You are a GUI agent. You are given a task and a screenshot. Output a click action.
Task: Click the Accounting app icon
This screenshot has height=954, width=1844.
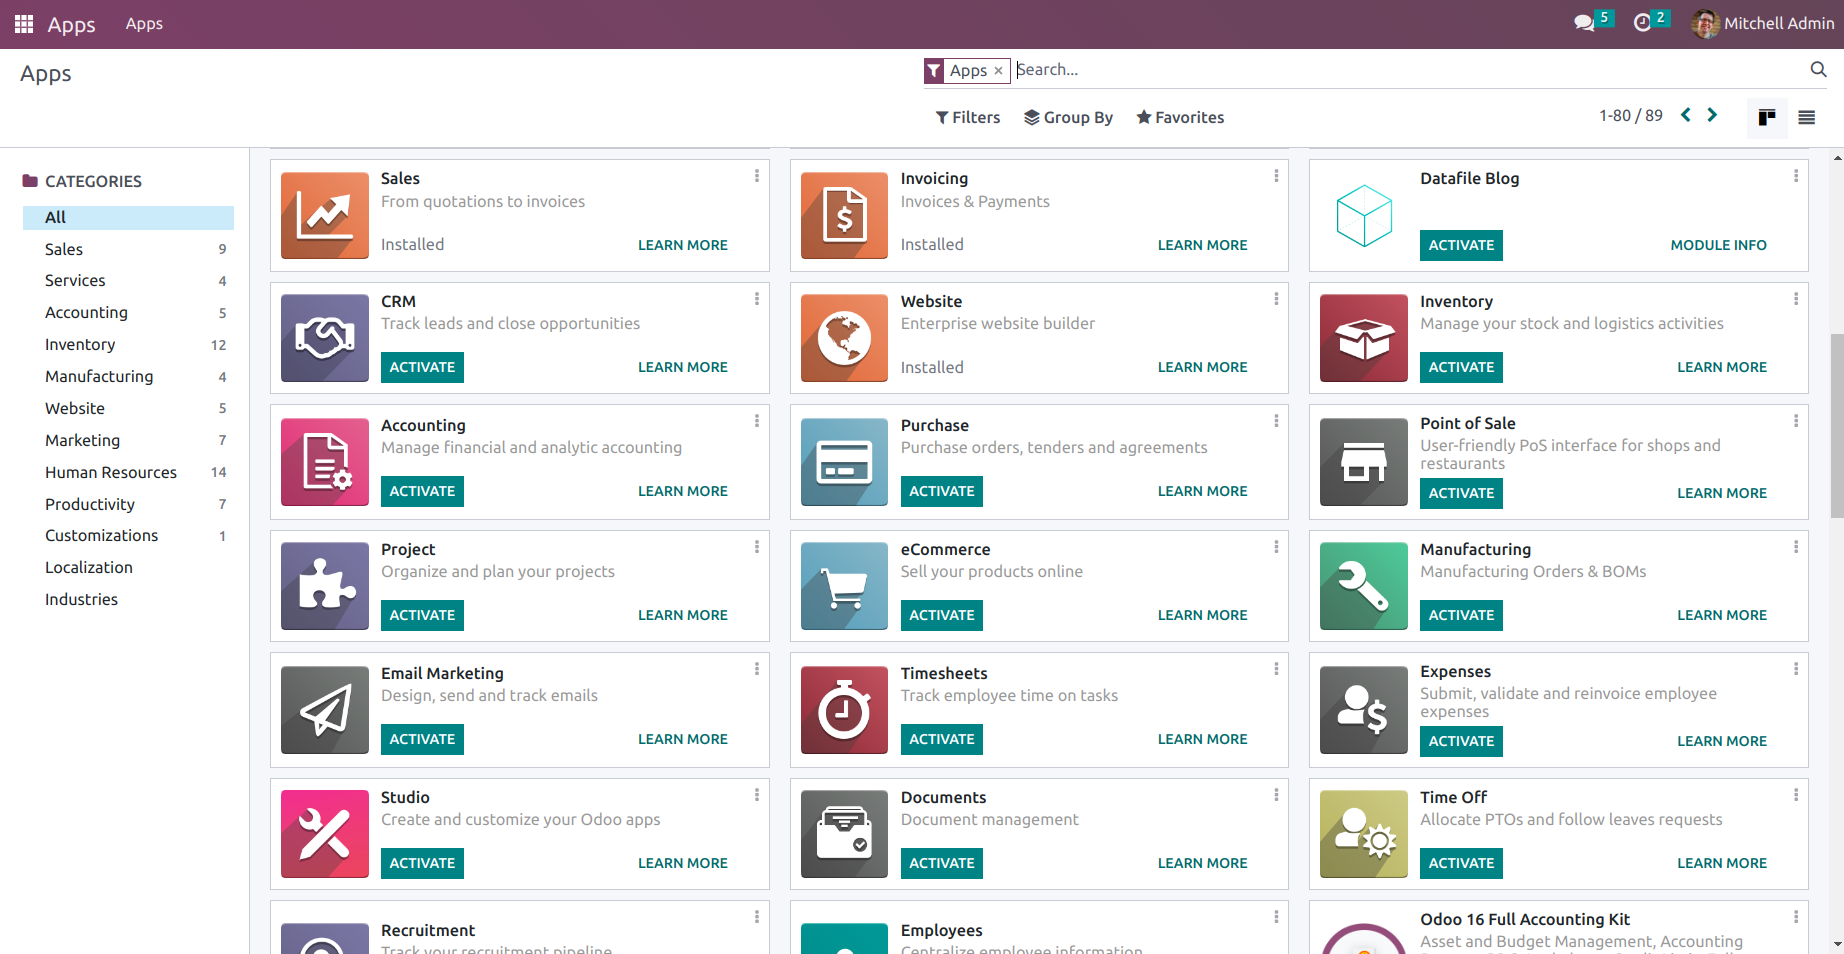(325, 462)
